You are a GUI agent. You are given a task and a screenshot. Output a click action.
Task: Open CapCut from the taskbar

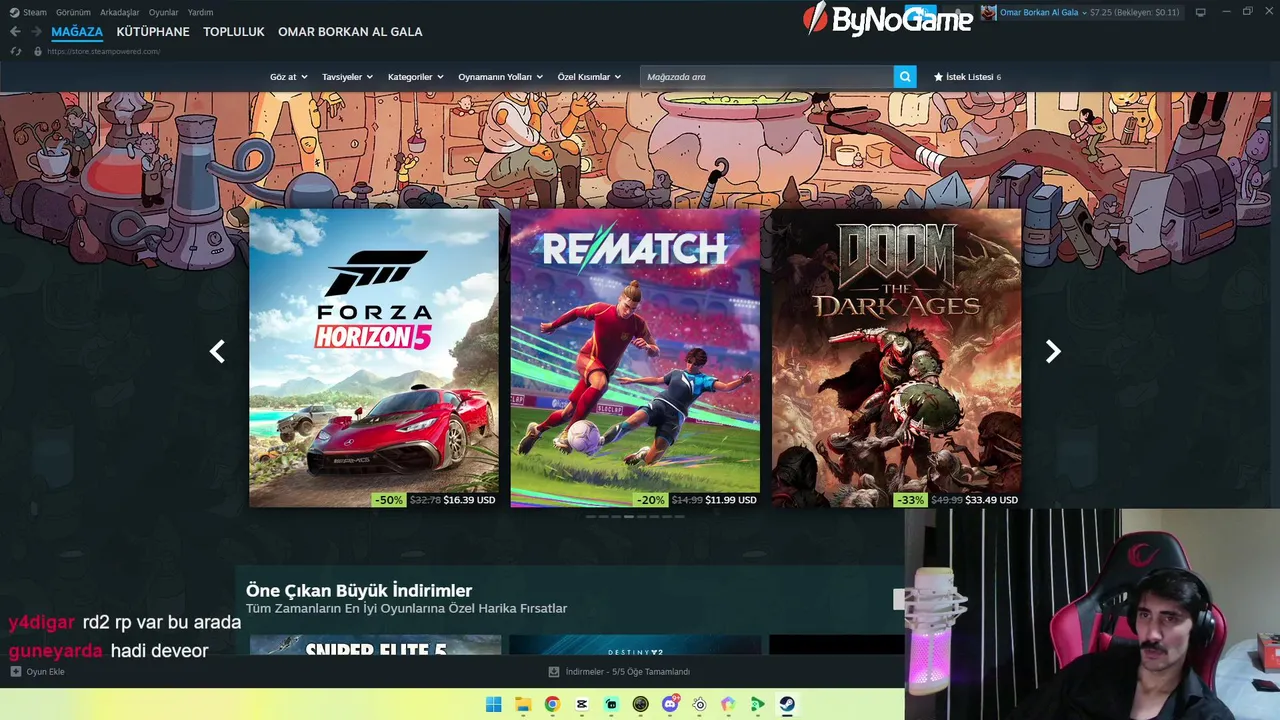pos(582,704)
